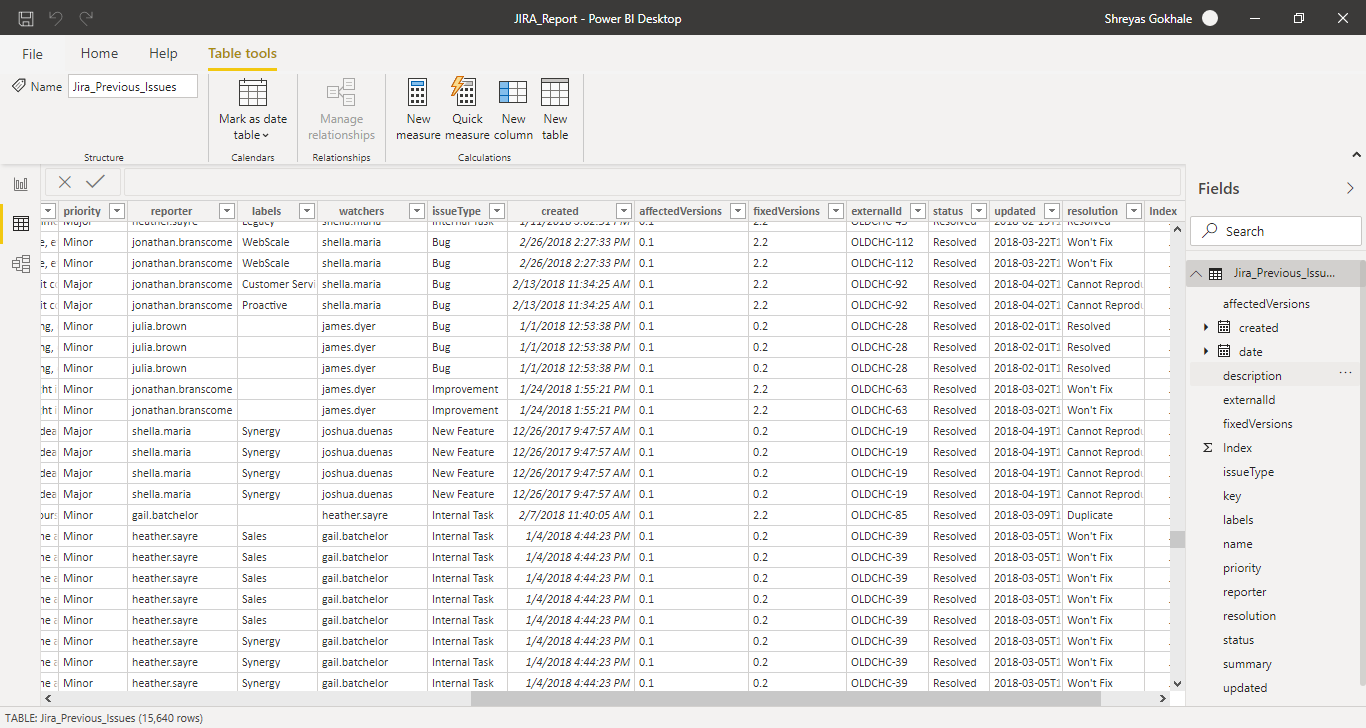Click the New measure icon

[x=418, y=105]
